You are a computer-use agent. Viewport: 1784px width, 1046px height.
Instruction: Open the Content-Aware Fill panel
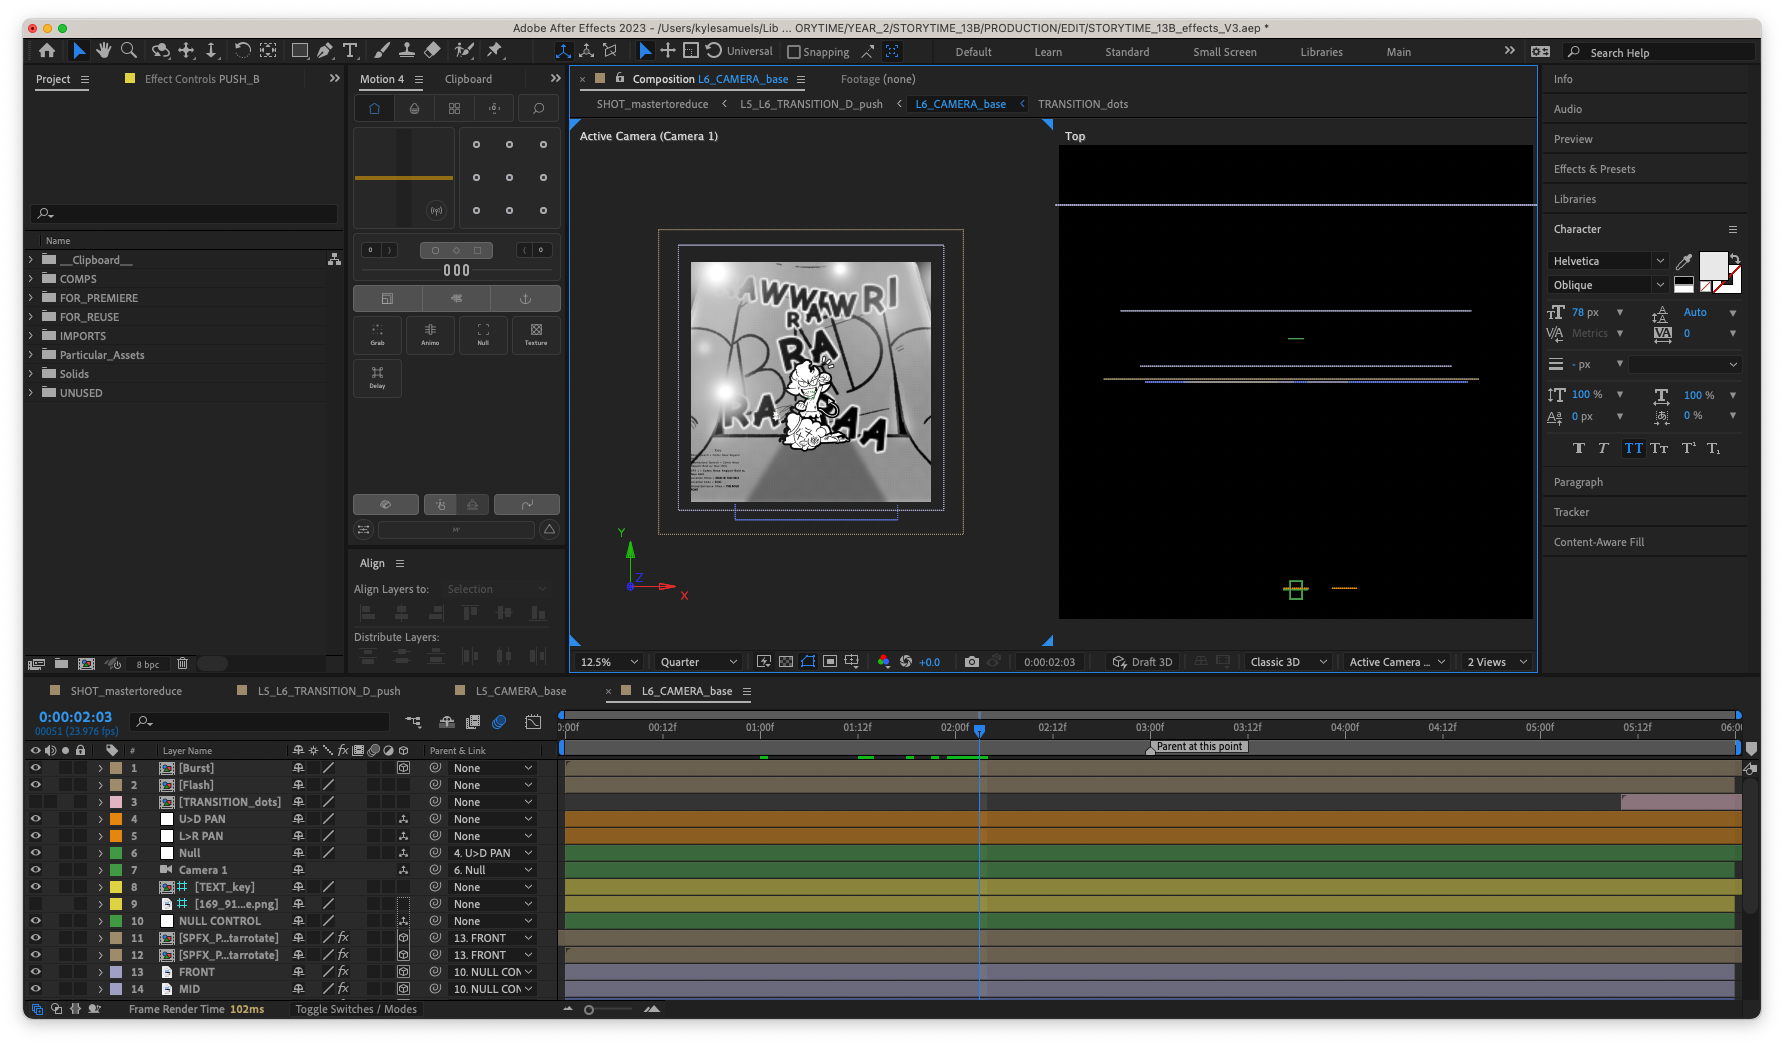pyautogui.click(x=1598, y=542)
